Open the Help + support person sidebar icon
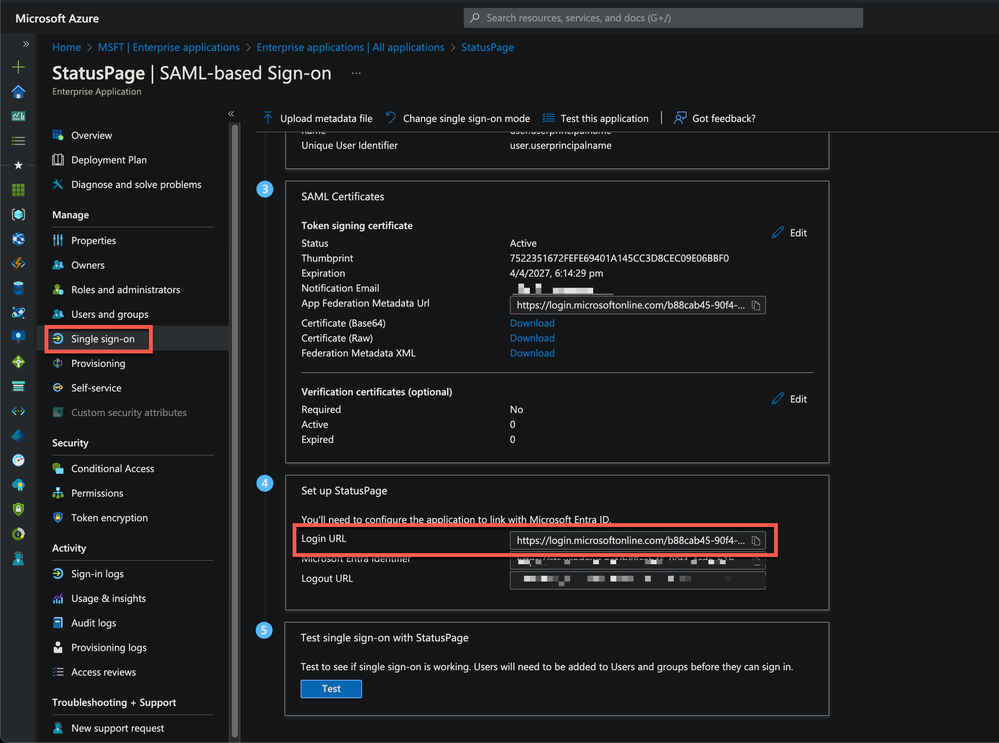The width and height of the screenshot is (999, 743). (x=18, y=559)
